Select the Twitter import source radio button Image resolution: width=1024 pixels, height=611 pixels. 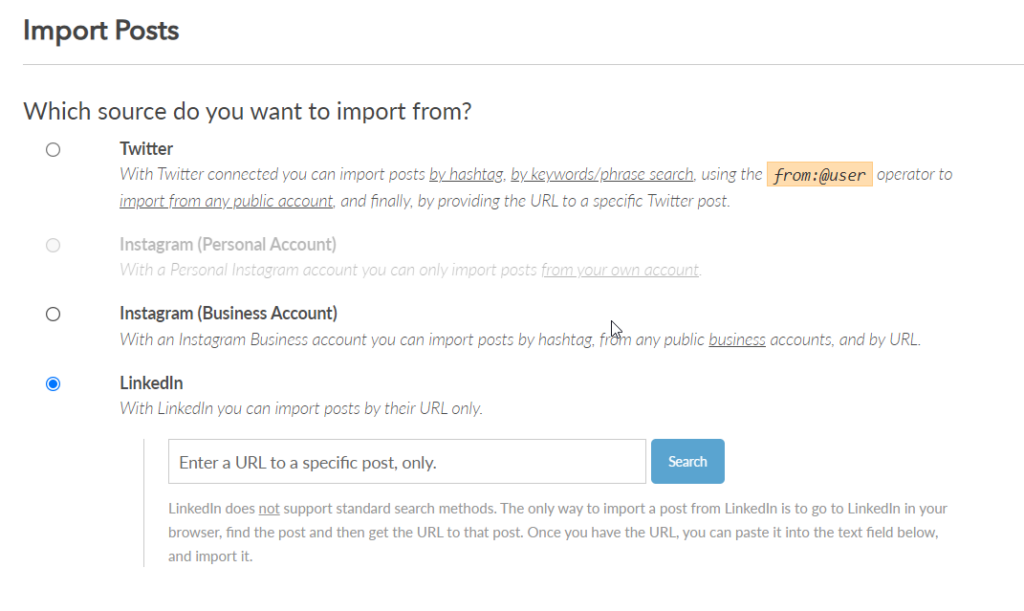[53, 149]
